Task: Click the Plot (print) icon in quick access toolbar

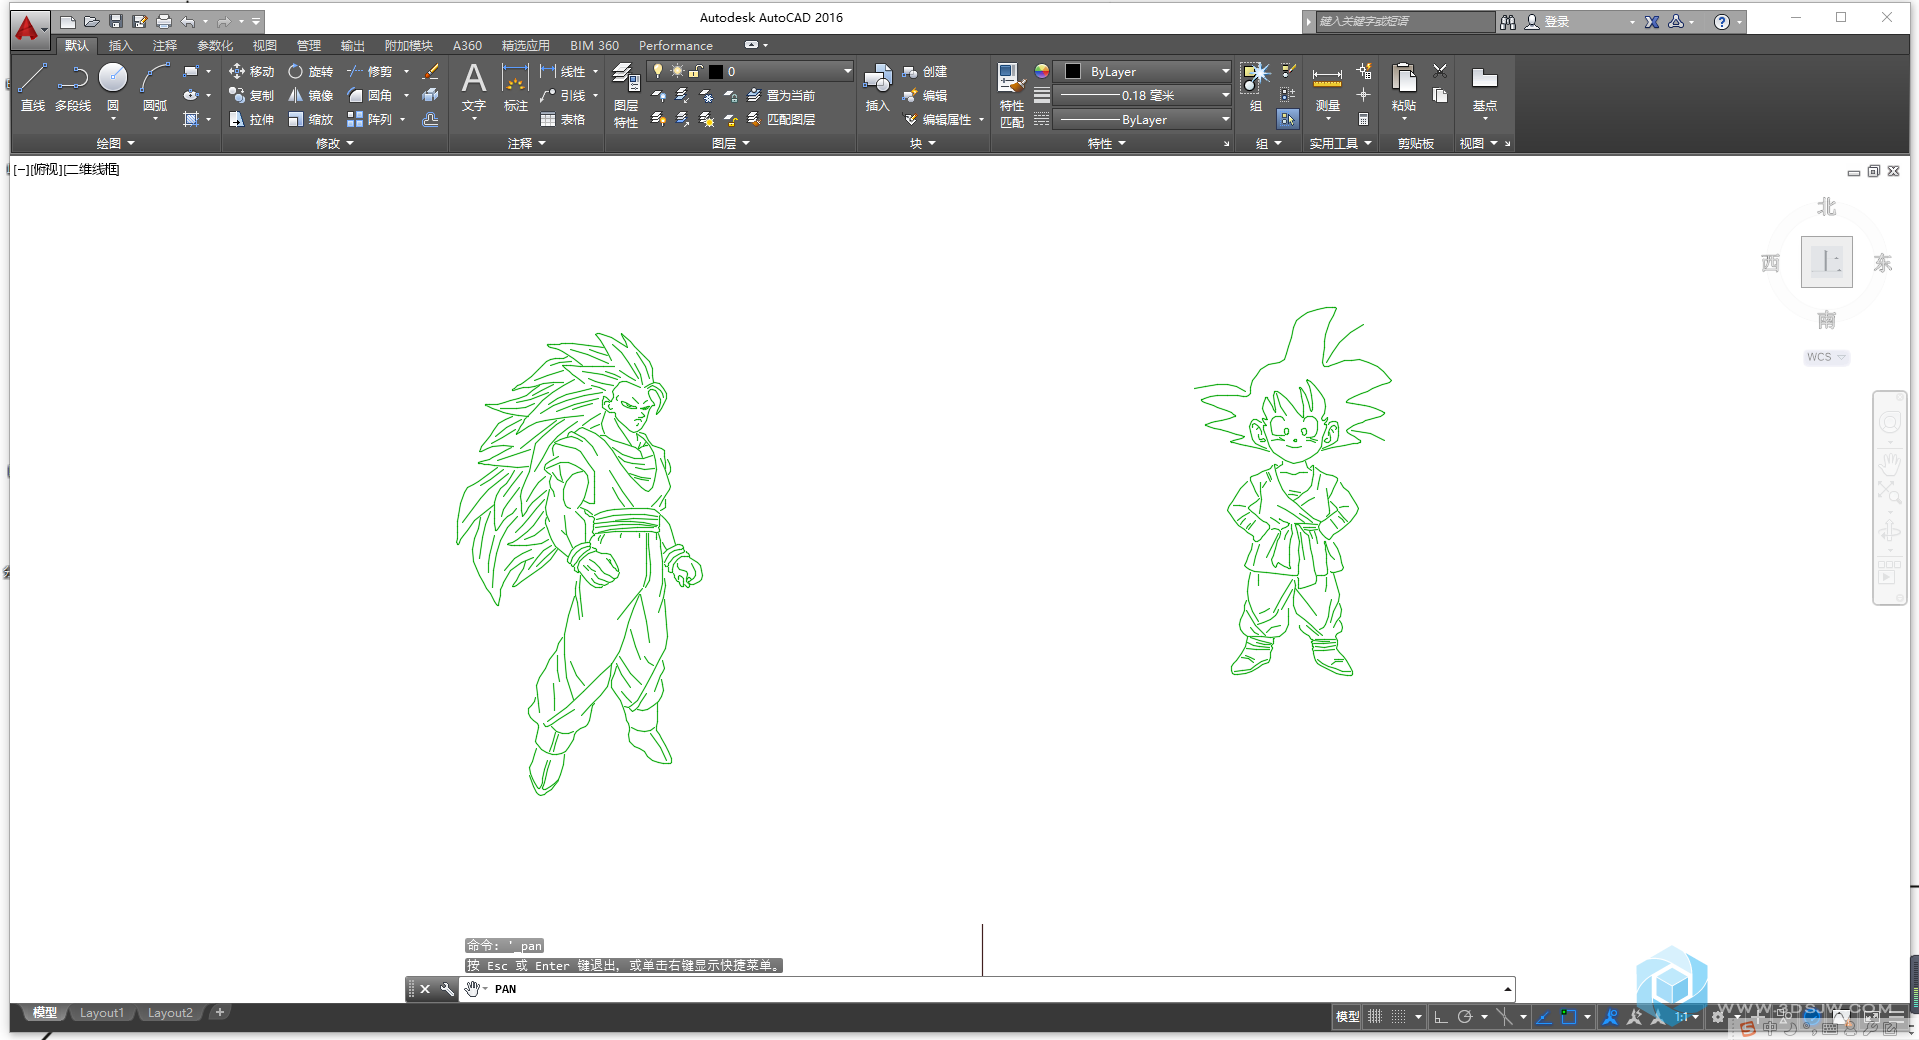Action: [x=164, y=21]
